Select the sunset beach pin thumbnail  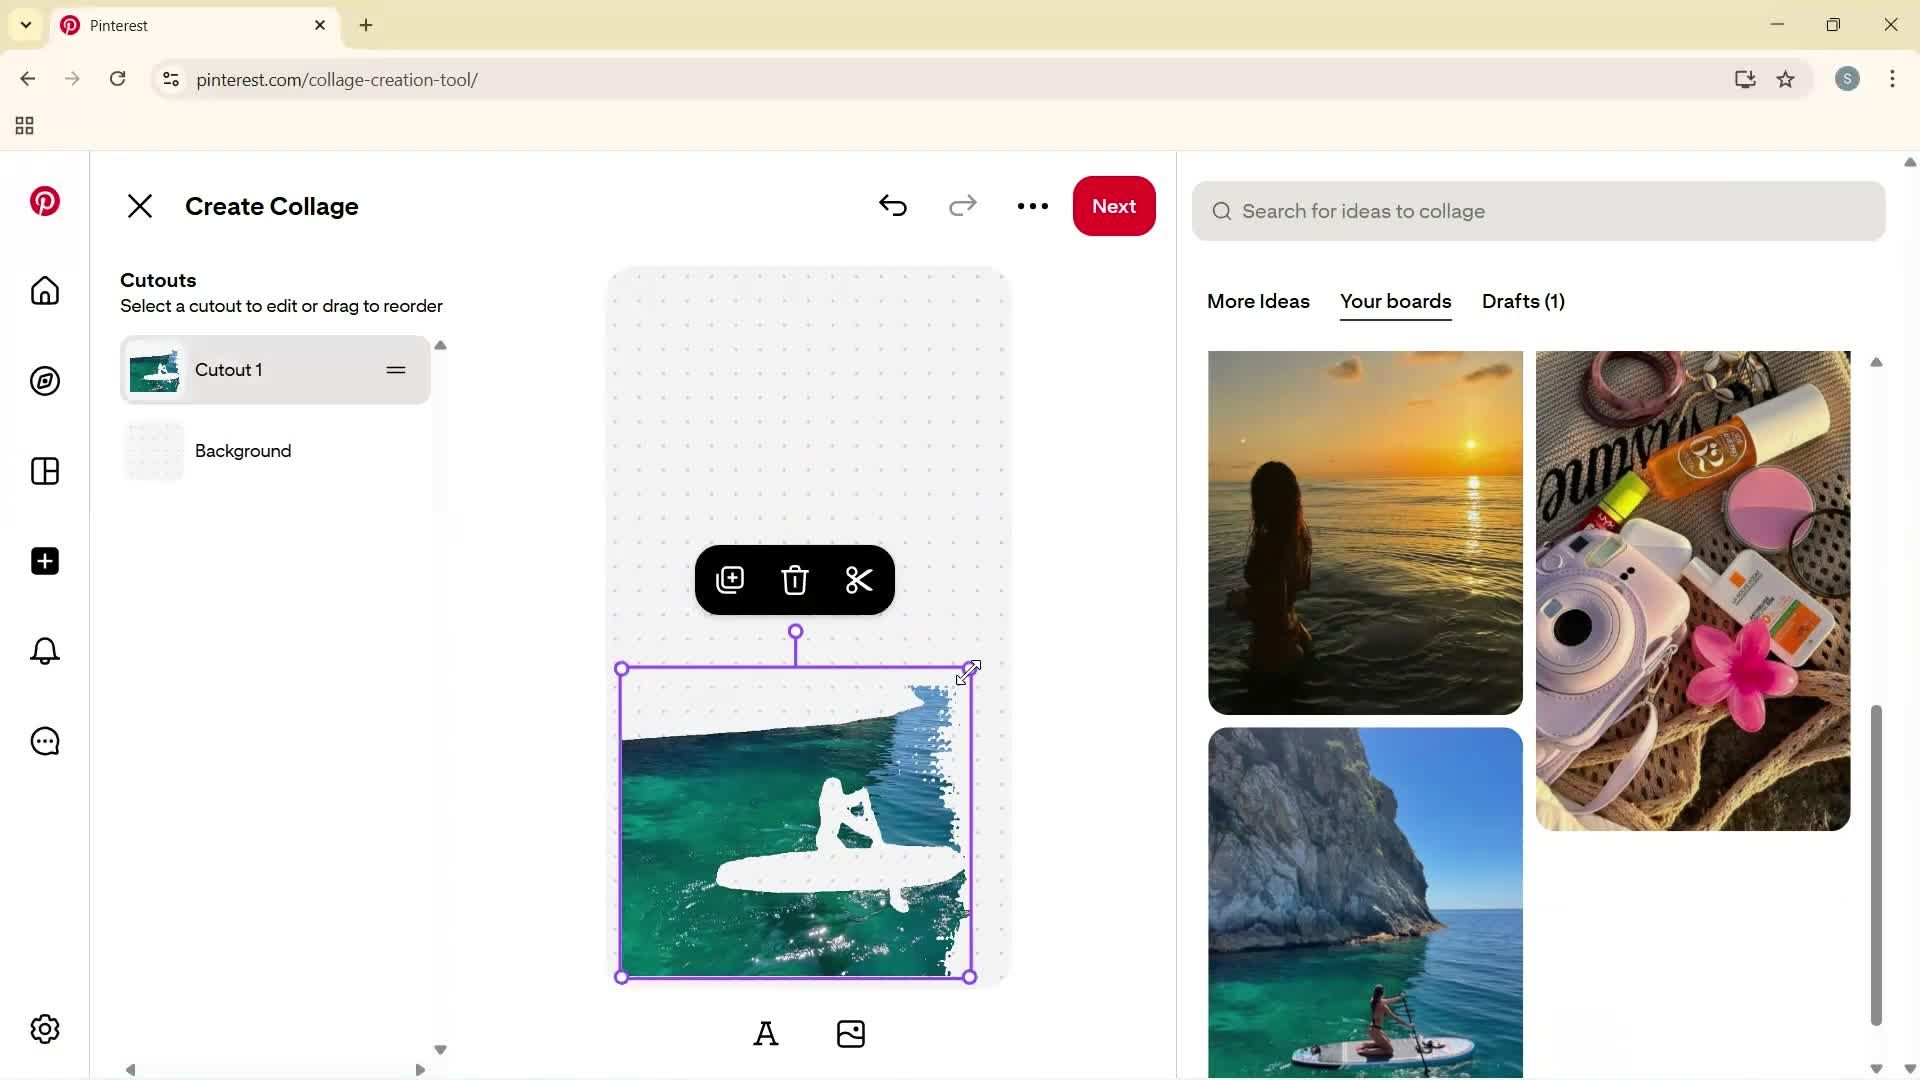tap(1364, 532)
